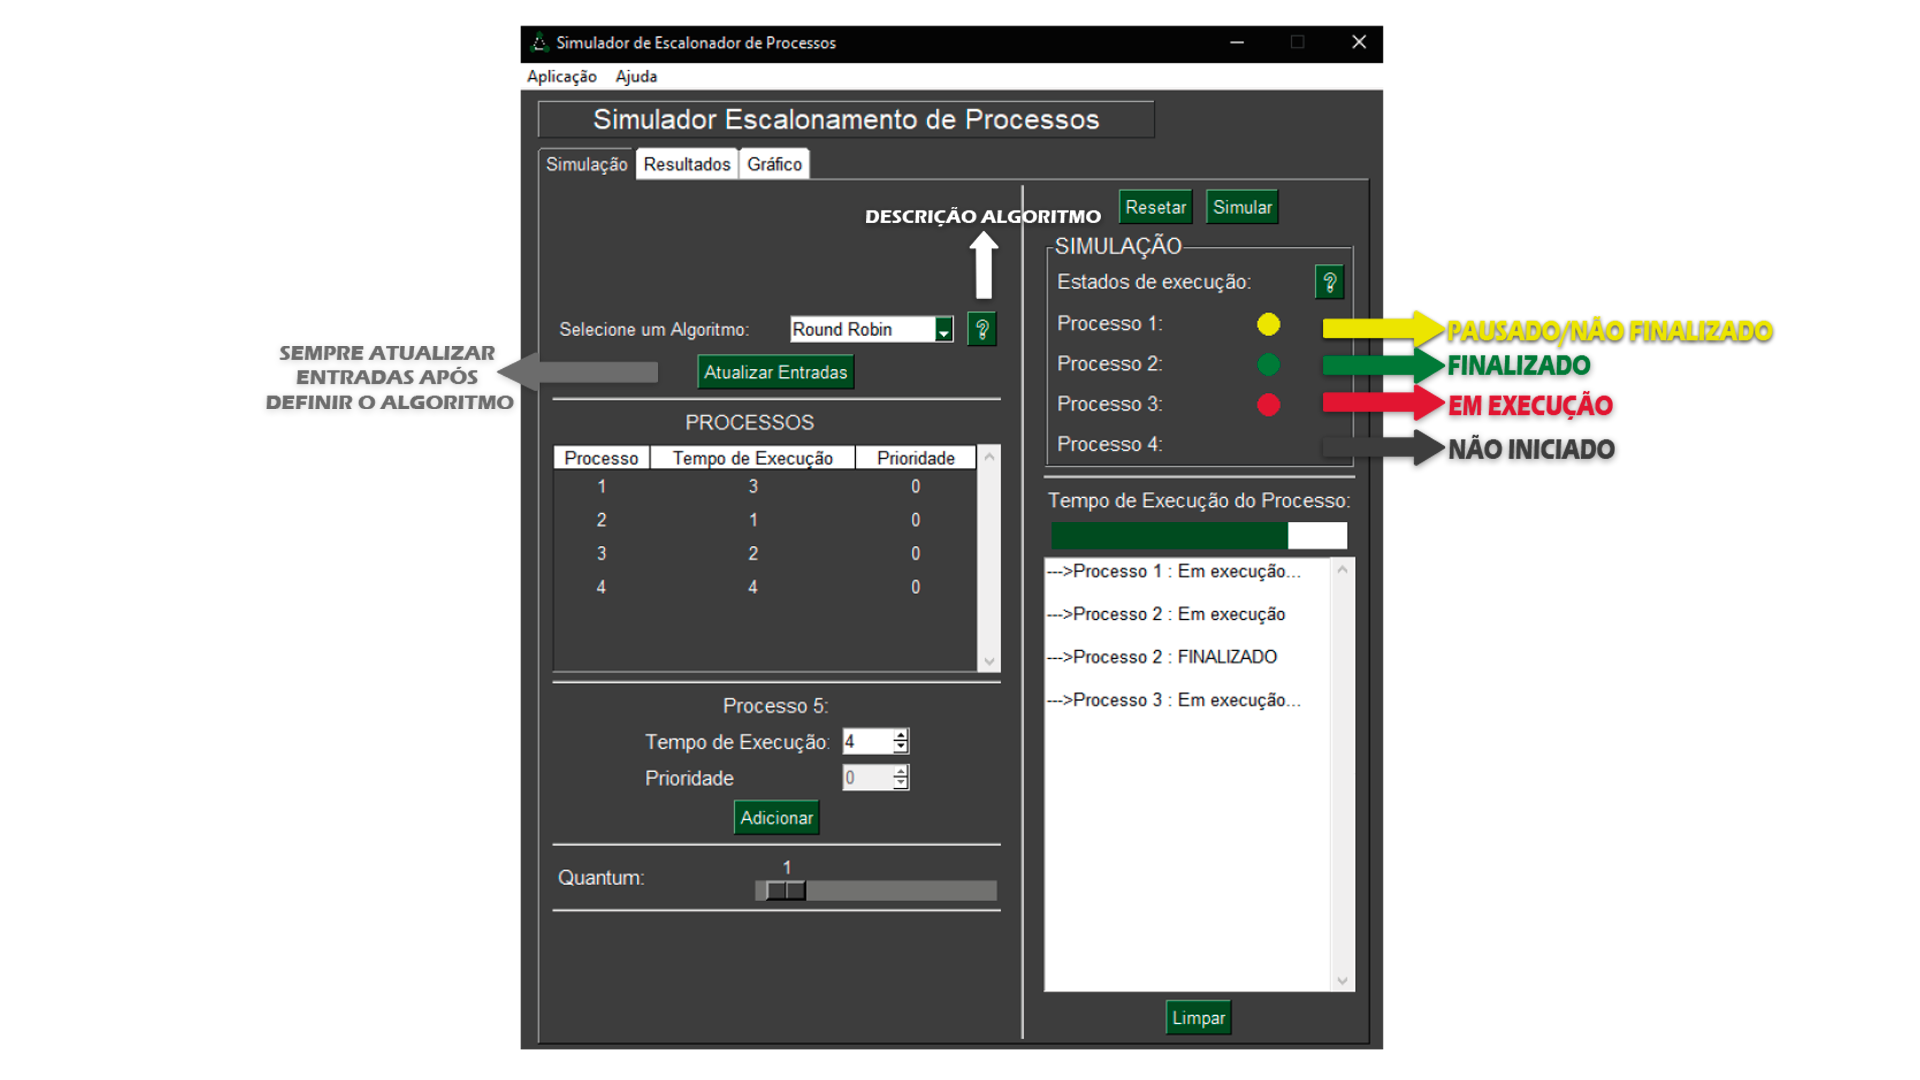
Task: Click the processes list scrollbar down arrow
Action: coord(989,660)
